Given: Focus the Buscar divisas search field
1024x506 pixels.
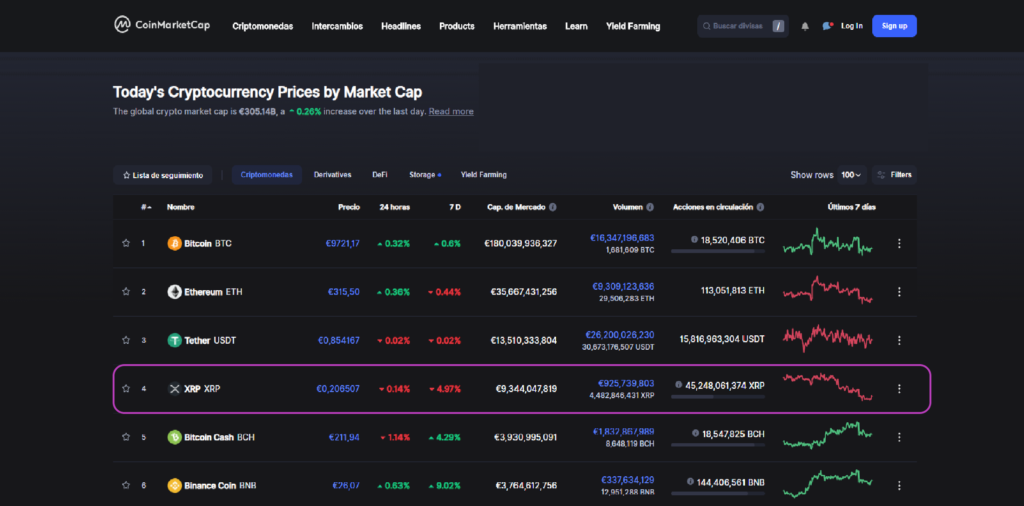Looking at the screenshot, I should pos(743,26).
